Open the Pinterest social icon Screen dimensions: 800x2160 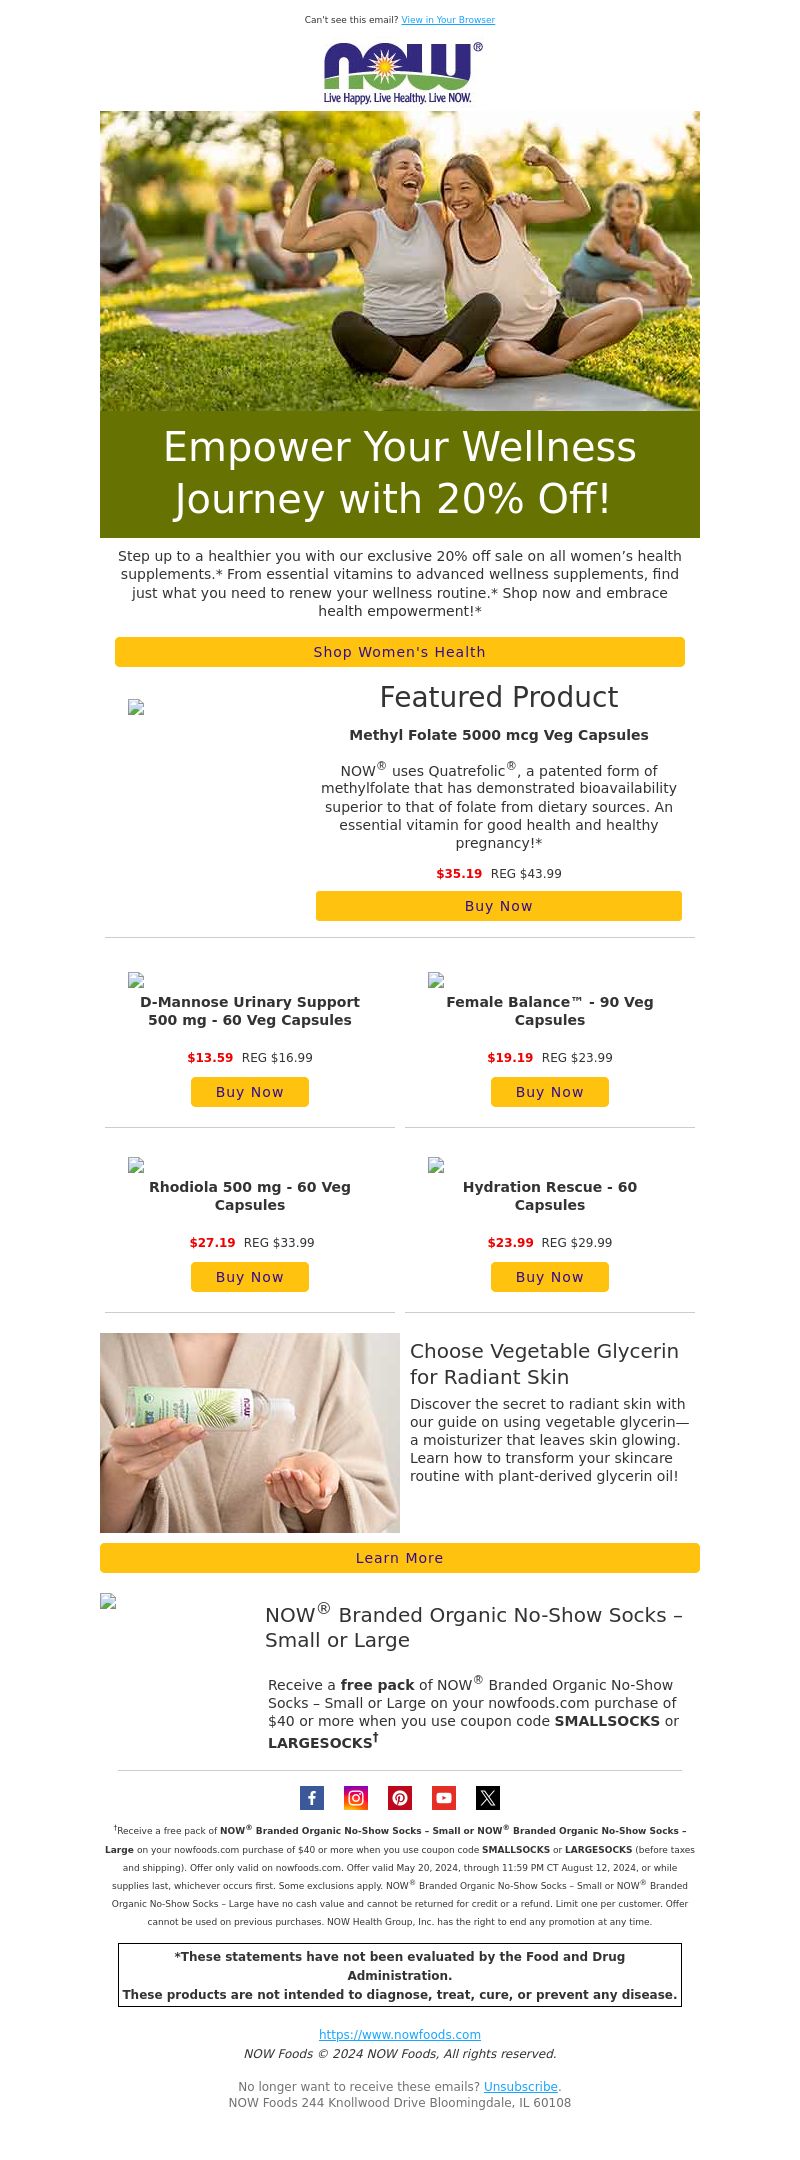tap(400, 1798)
